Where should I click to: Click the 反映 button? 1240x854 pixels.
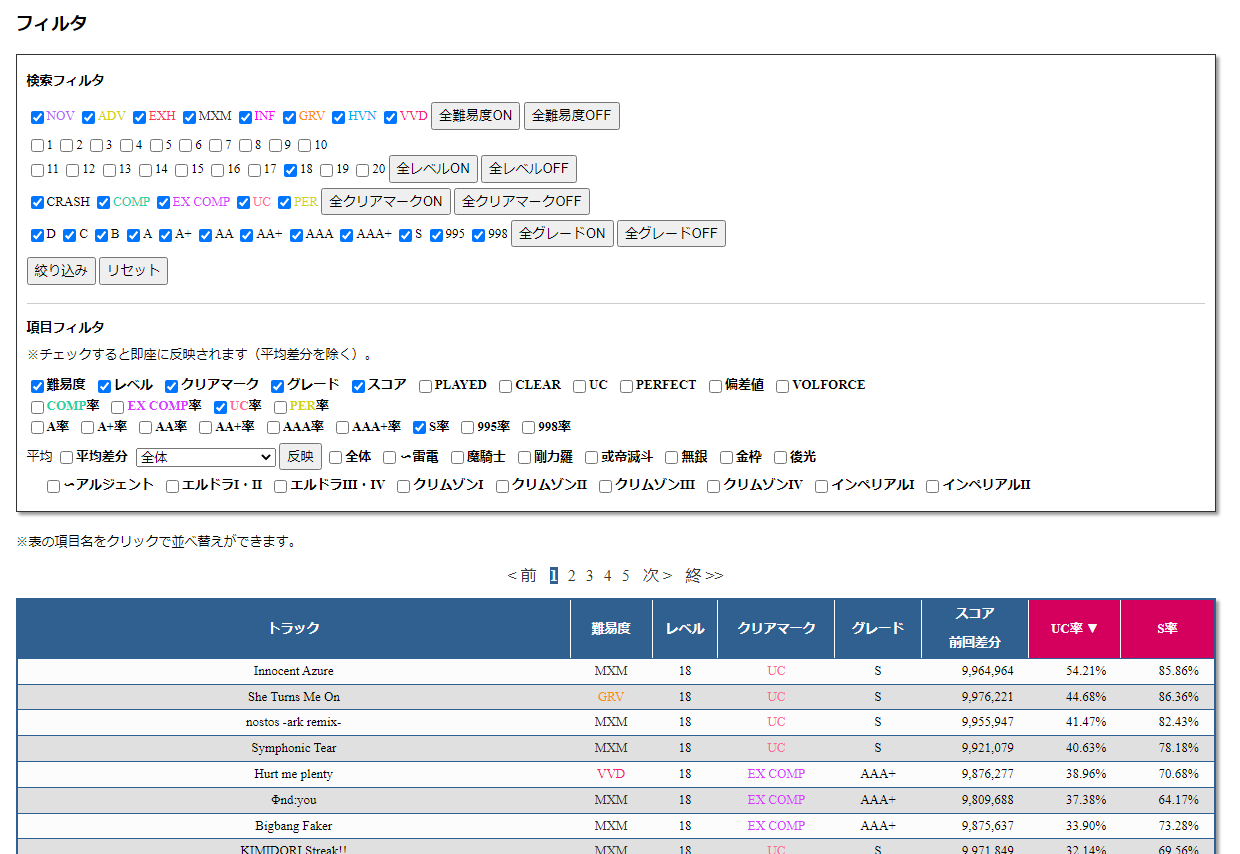pos(300,457)
